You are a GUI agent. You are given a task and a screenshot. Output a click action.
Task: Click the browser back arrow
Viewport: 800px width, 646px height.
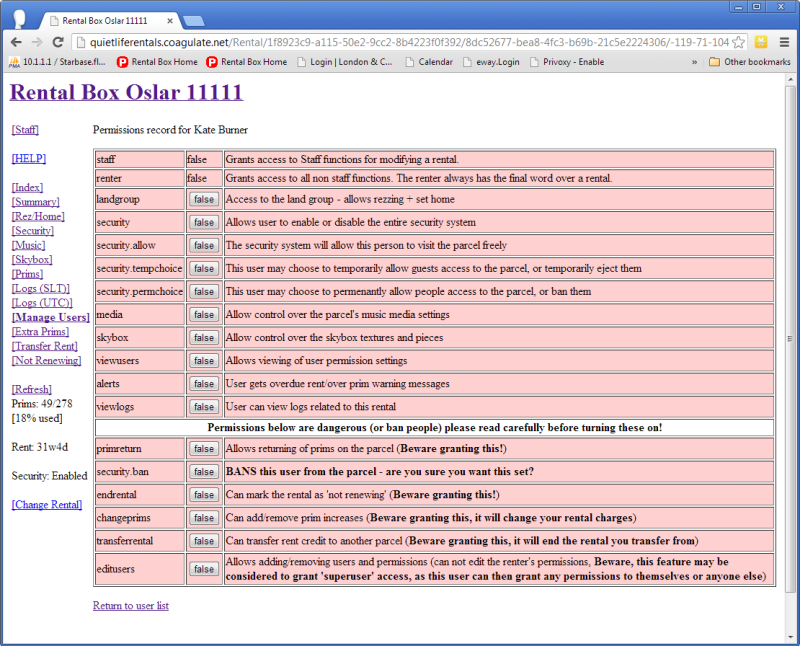point(14,43)
